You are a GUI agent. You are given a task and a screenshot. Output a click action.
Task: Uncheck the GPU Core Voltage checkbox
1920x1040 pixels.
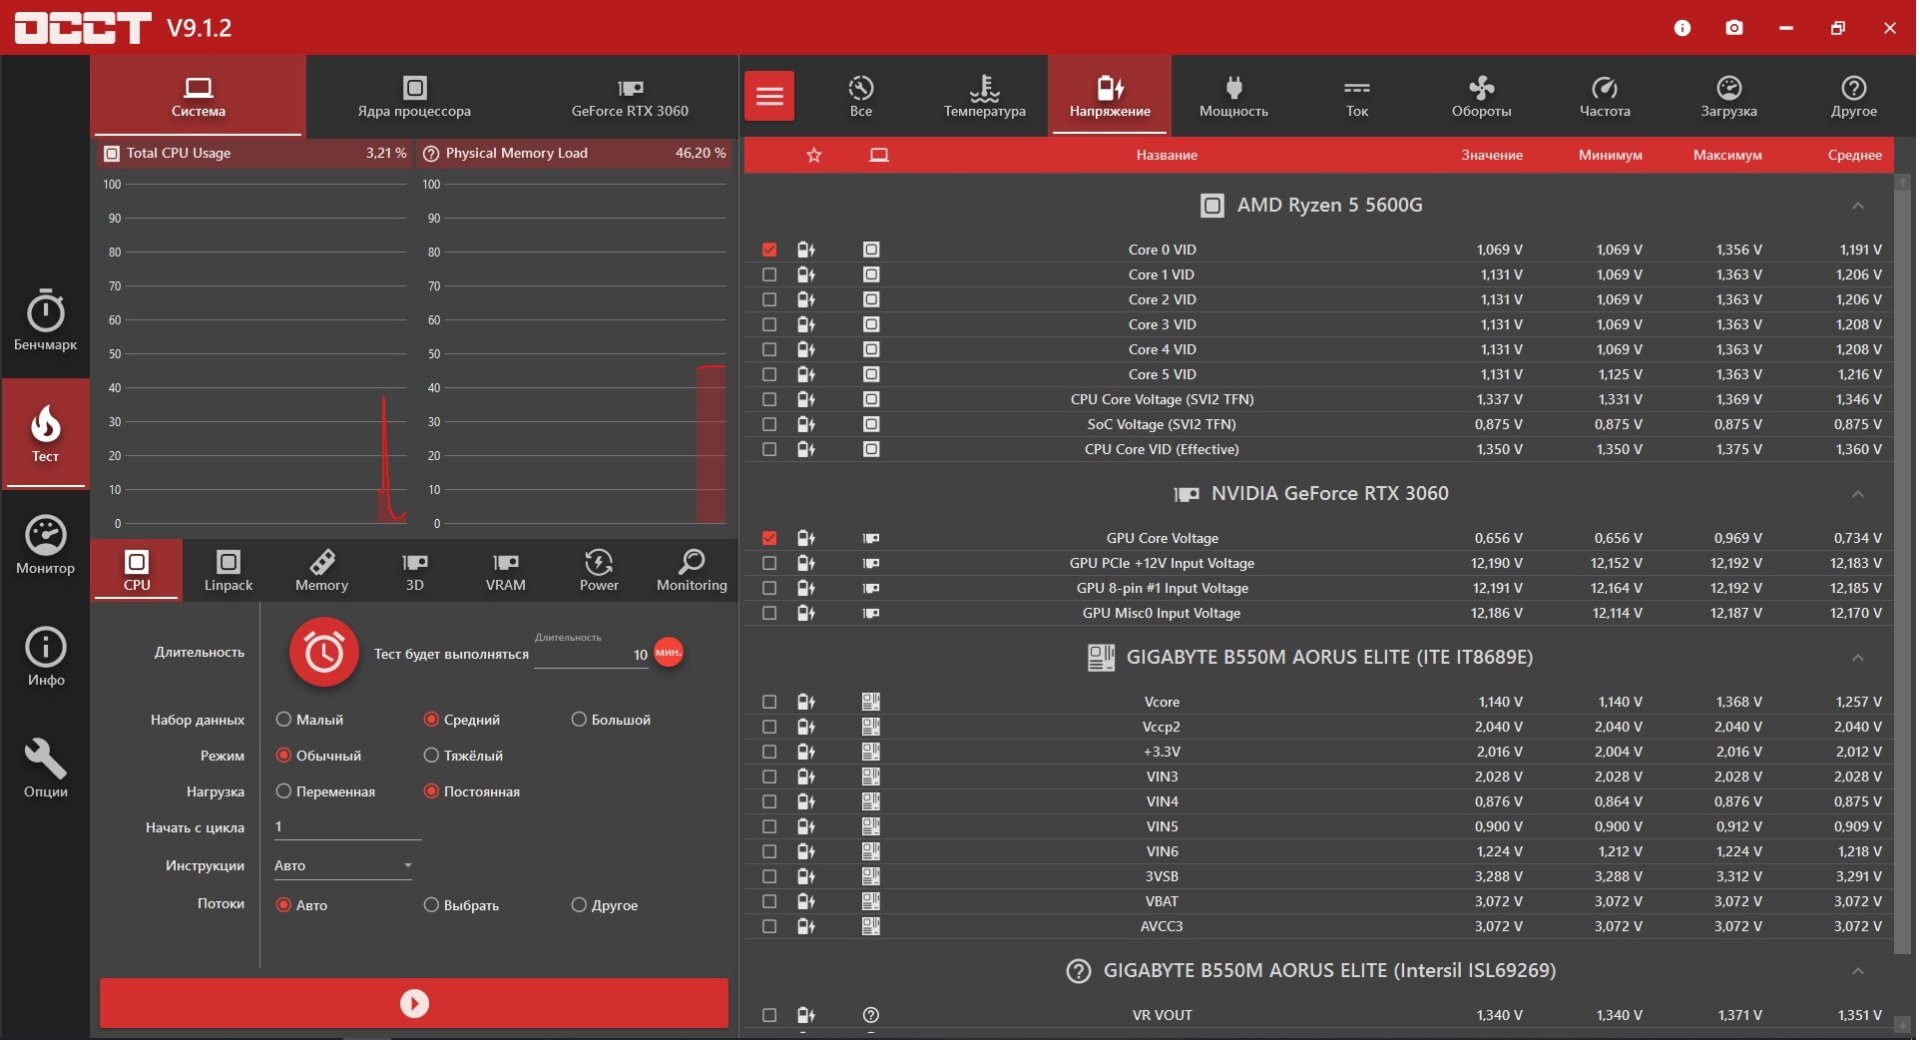click(769, 538)
